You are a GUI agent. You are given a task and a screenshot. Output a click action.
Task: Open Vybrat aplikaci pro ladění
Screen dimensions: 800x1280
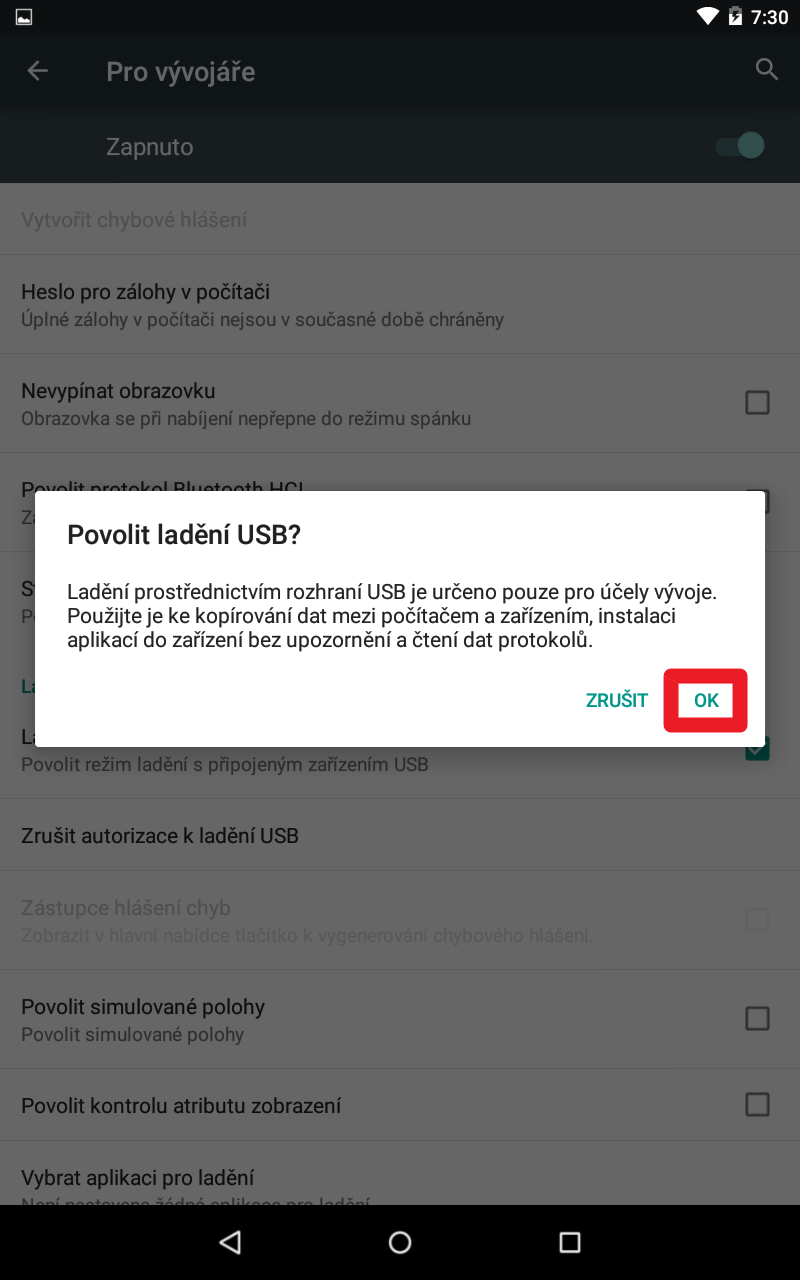click(x=400, y=1175)
